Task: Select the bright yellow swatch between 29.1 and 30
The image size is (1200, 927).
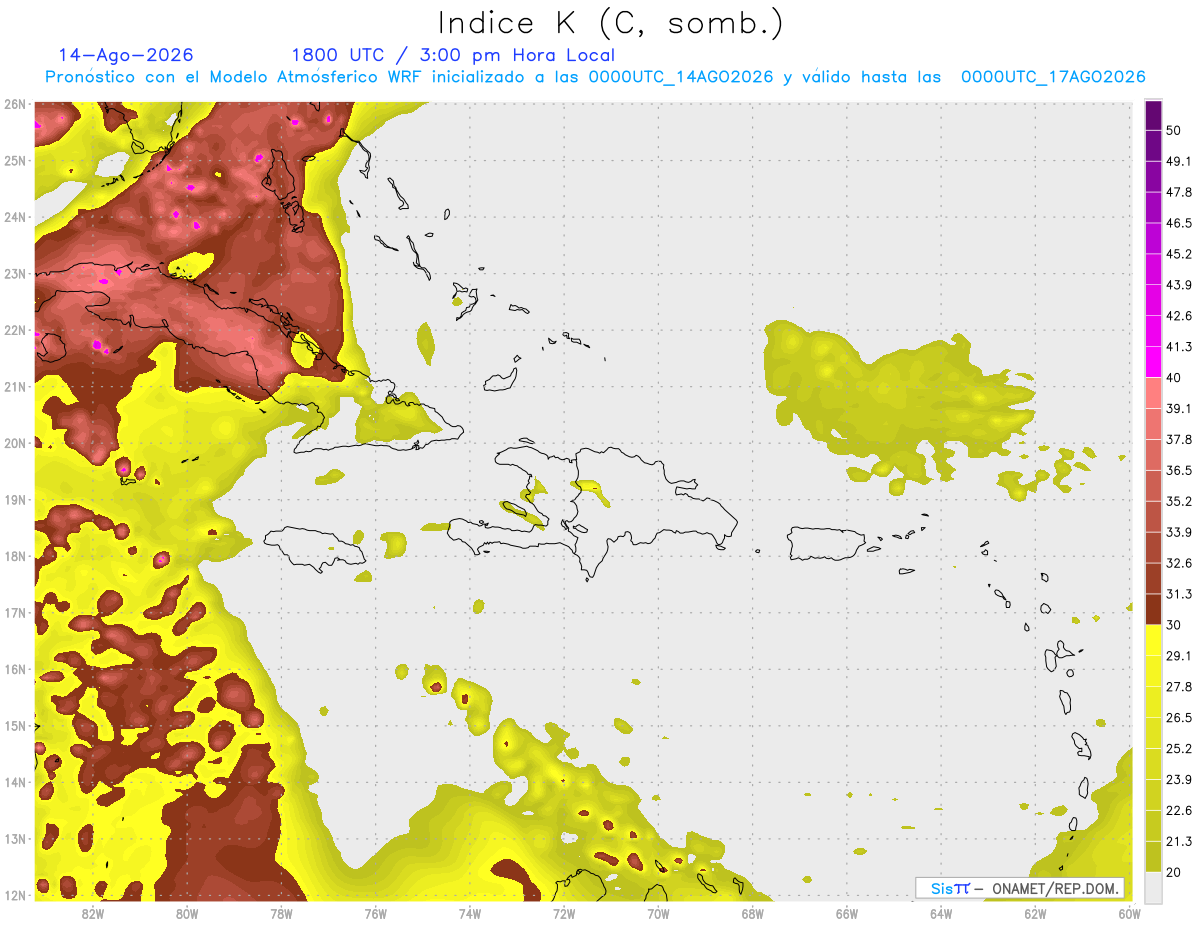Action: coord(1153,640)
